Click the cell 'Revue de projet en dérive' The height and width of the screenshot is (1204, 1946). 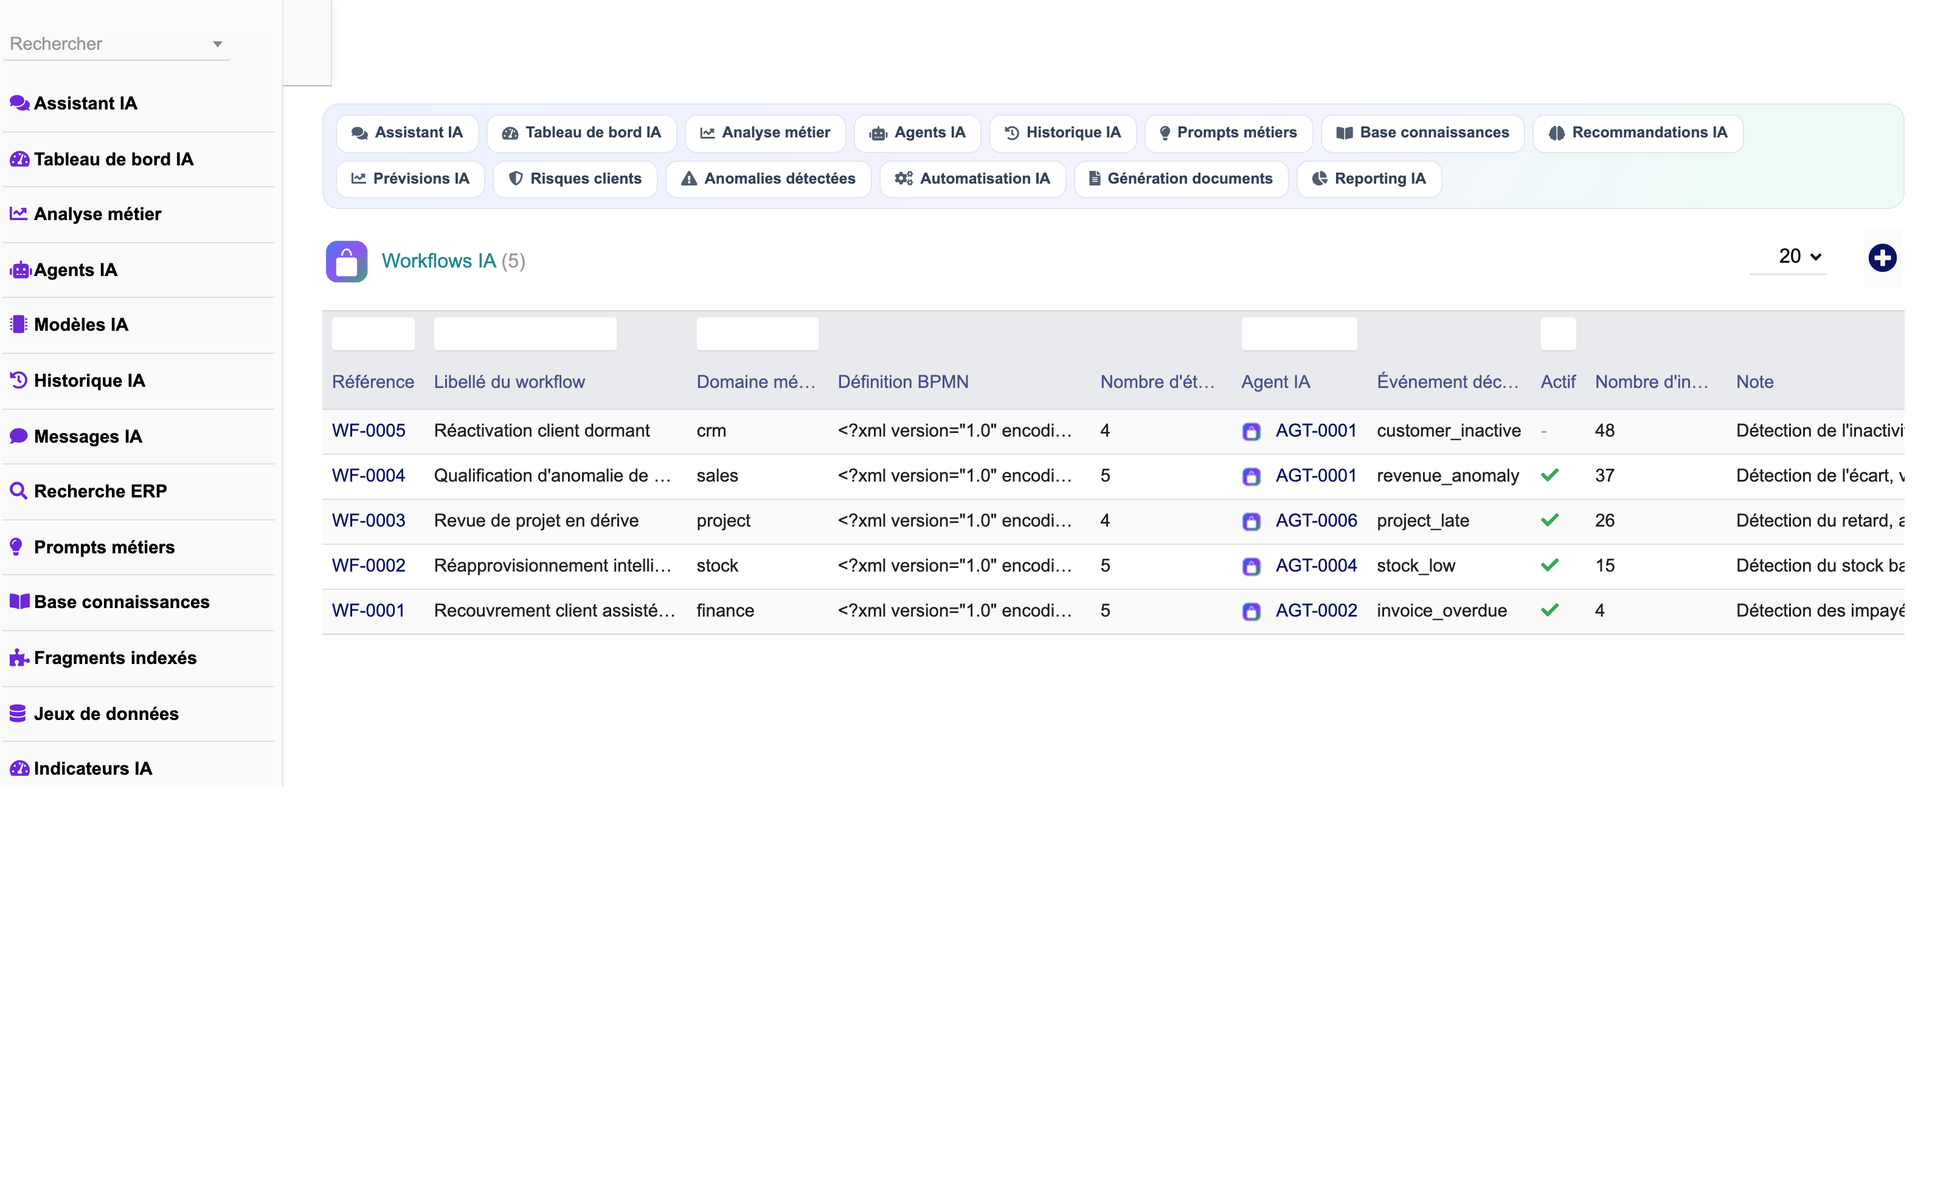(536, 521)
